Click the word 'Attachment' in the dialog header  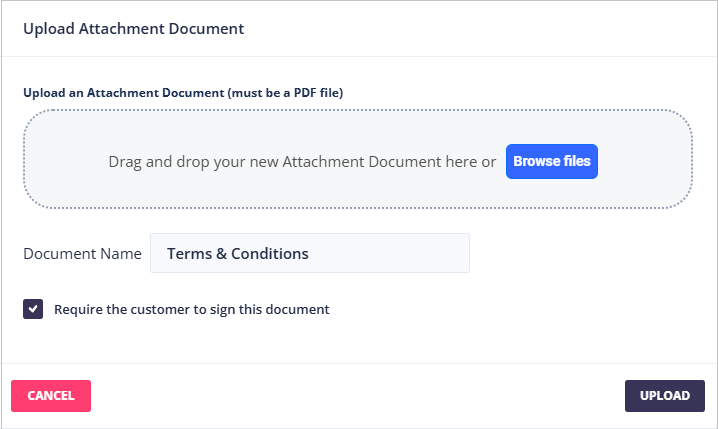coord(119,28)
